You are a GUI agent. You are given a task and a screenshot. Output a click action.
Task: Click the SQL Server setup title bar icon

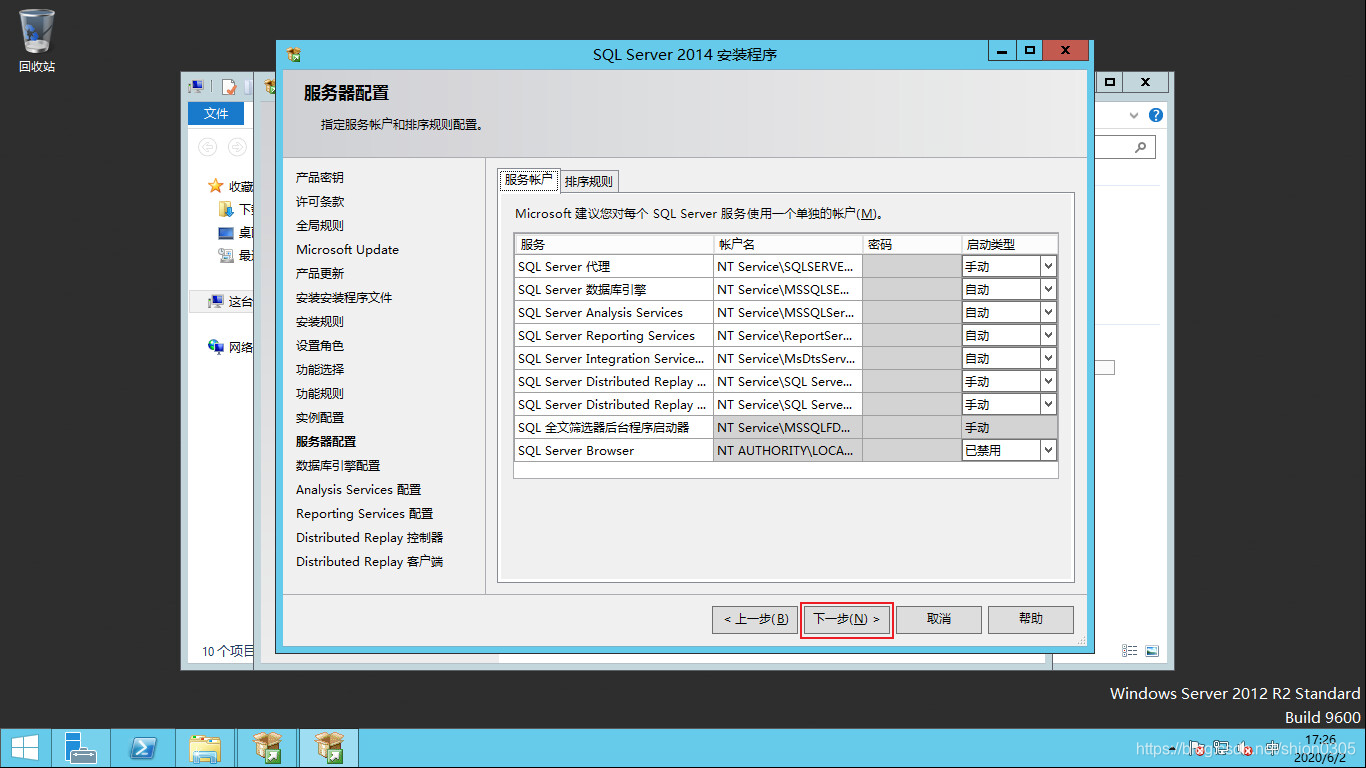point(294,54)
